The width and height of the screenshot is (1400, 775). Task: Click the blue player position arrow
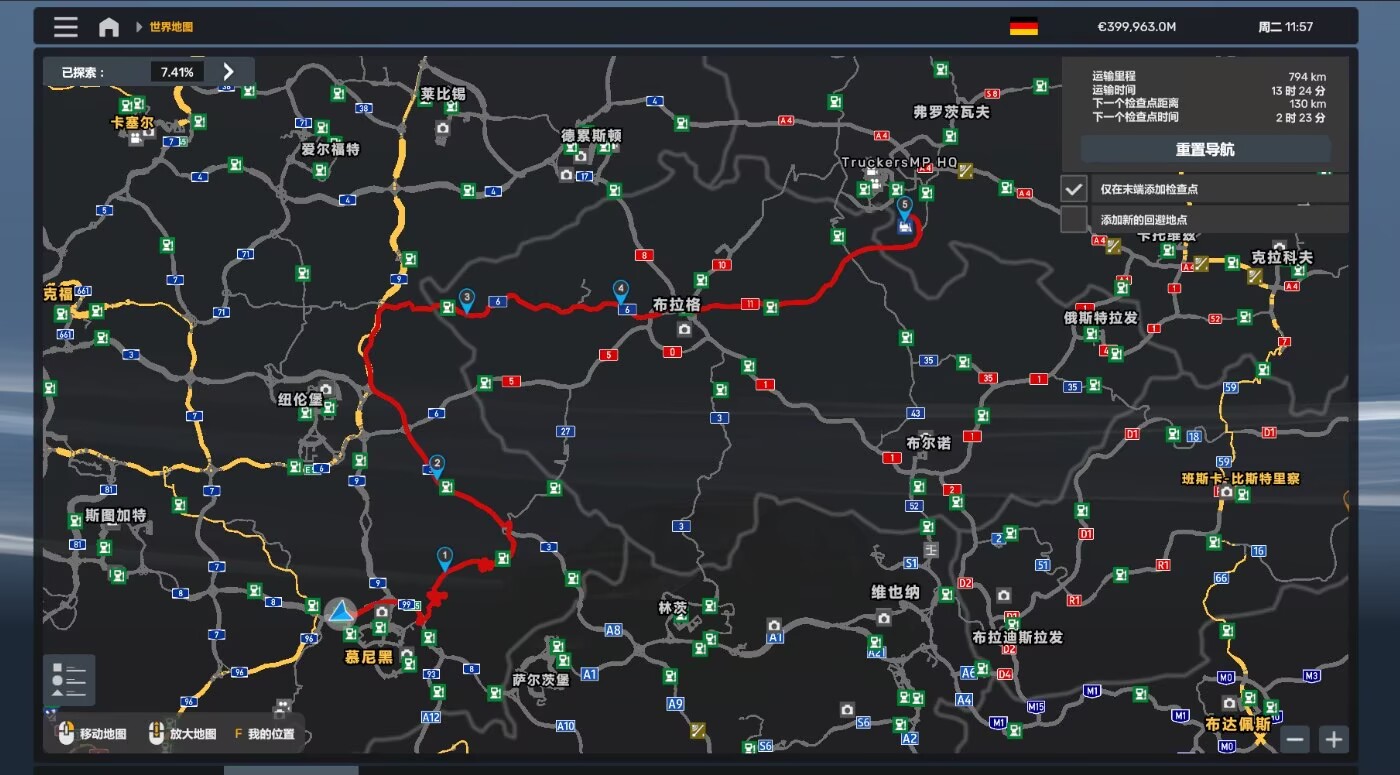(x=341, y=611)
